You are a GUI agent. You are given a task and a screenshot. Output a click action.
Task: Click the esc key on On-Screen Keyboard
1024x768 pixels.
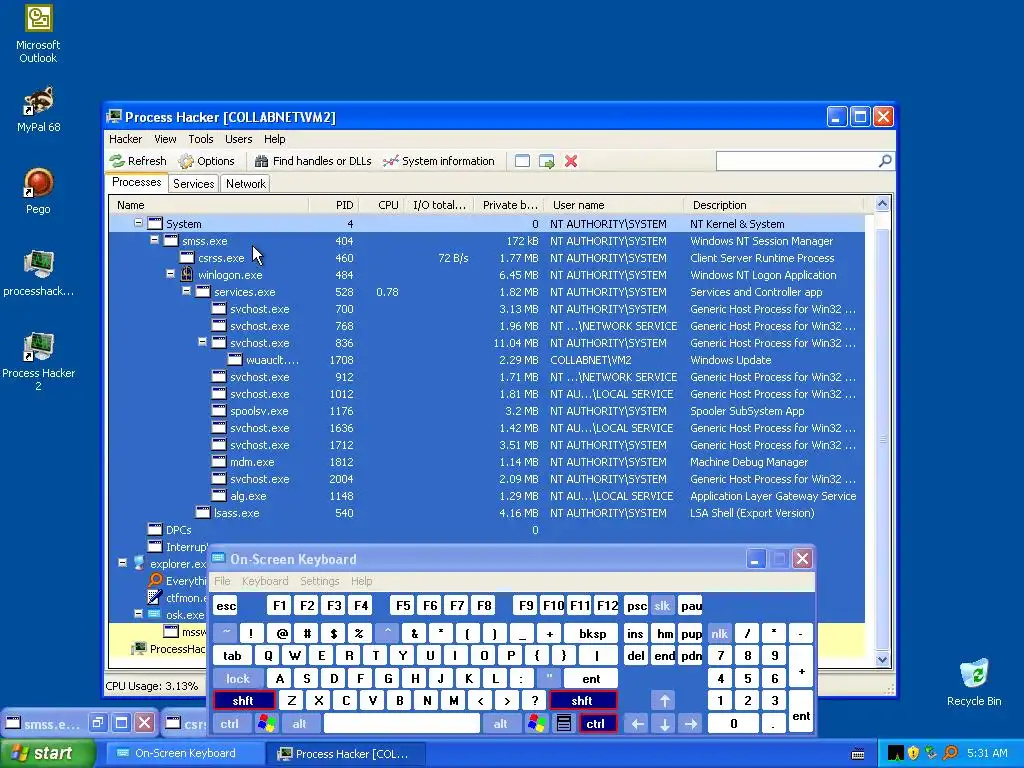pos(226,606)
